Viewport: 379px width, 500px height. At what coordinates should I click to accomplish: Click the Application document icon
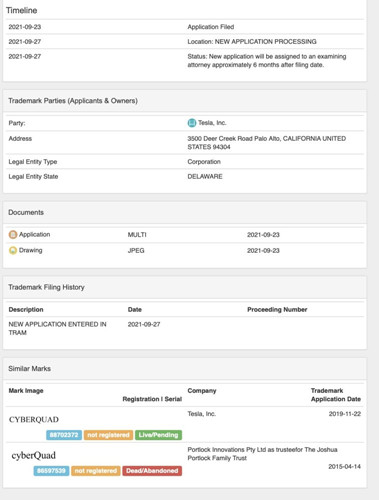click(13, 235)
